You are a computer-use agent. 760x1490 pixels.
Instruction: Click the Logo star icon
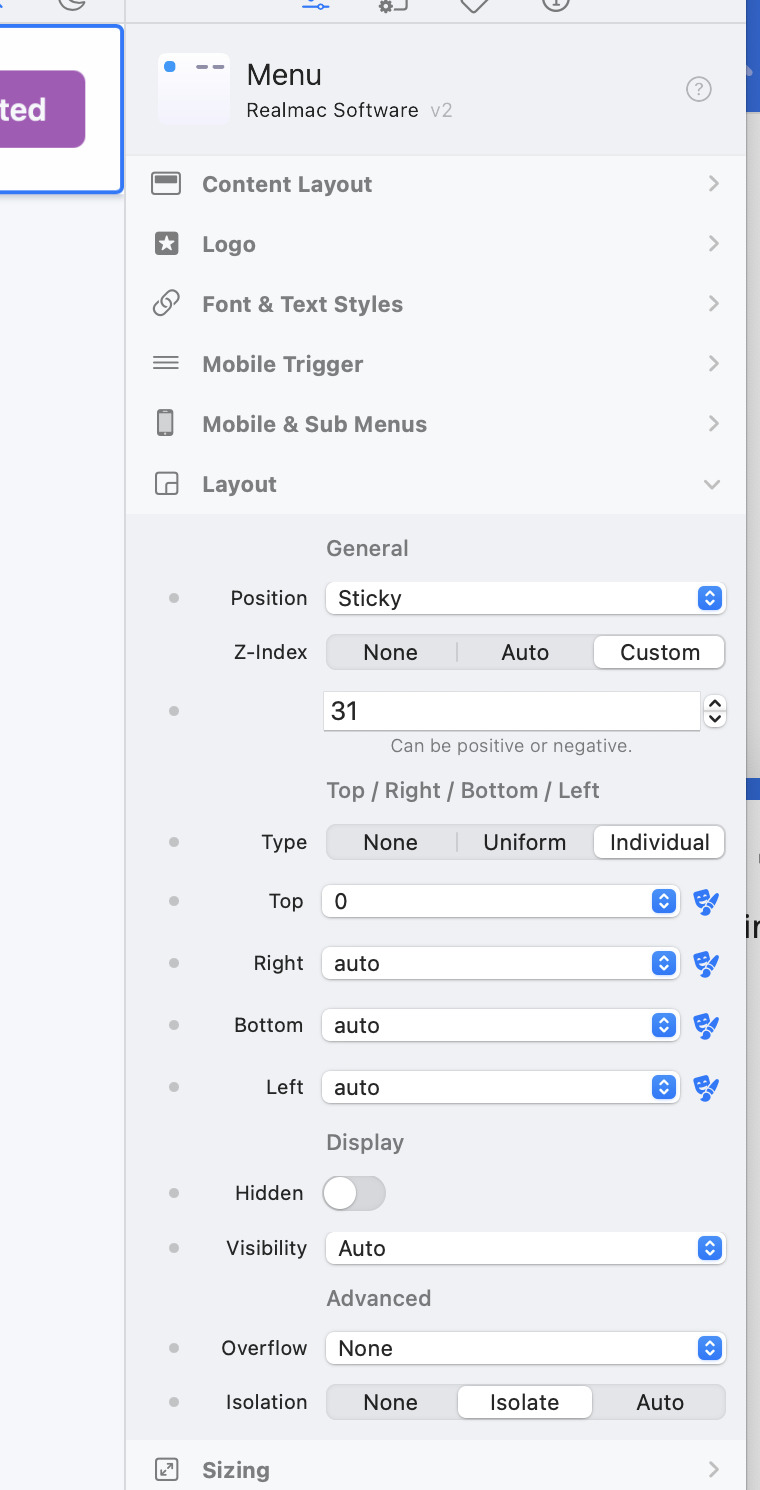click(x=166, y=244)
